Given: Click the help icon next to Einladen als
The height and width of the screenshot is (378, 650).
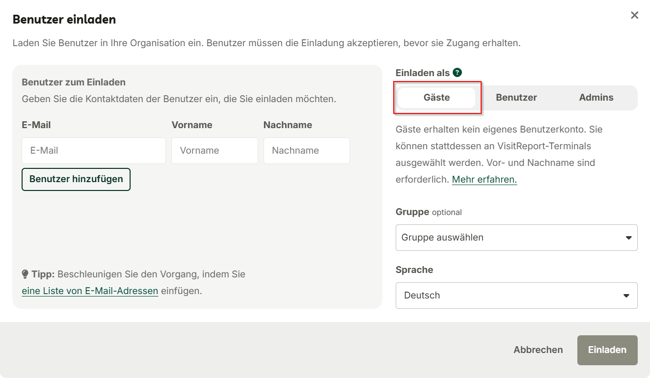Looking at the screenshot, I should point(457,73).
